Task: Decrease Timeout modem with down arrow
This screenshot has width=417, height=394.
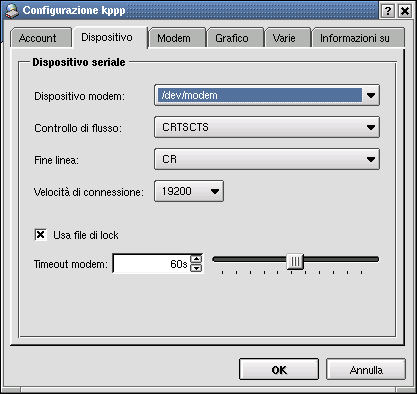Action: point(196,268)
